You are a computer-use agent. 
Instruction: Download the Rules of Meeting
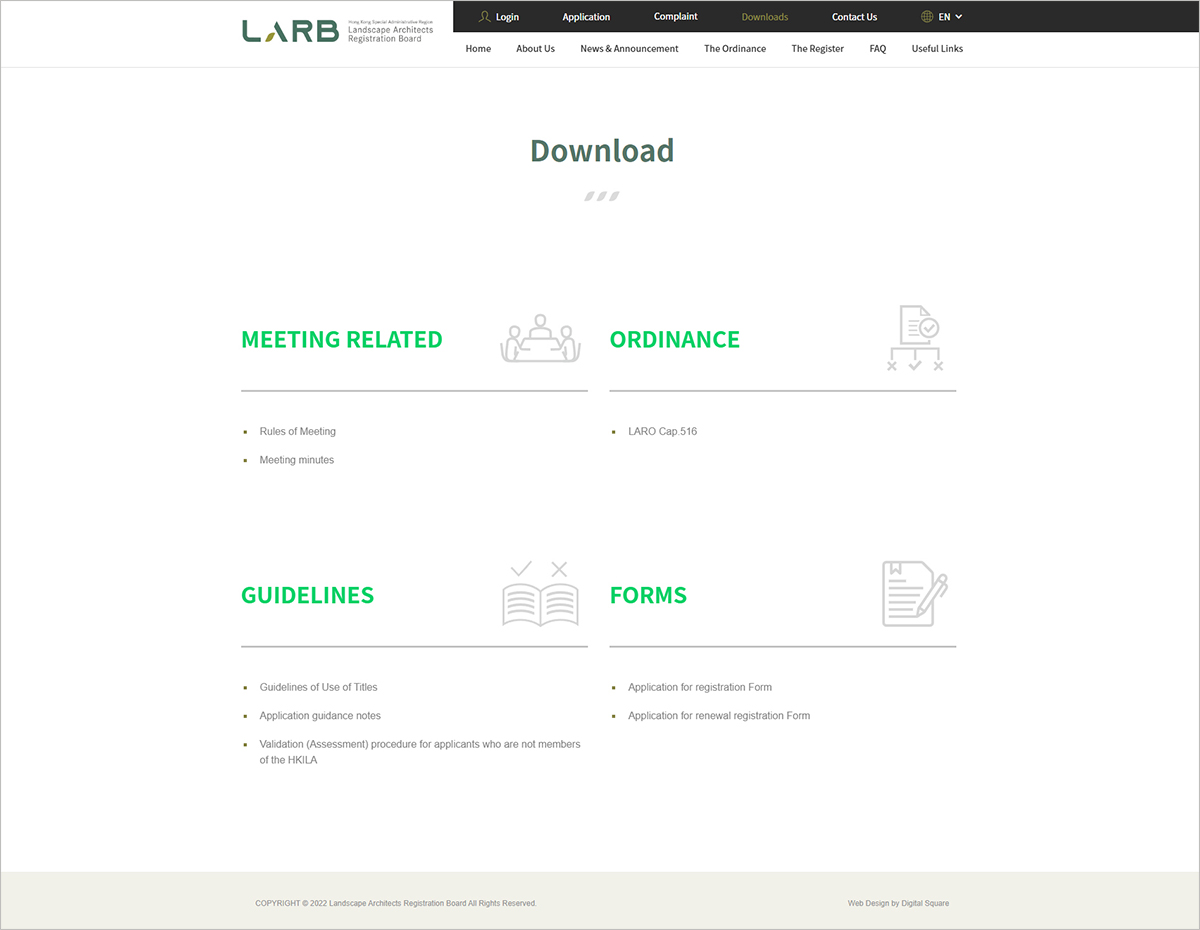[x=298, y=432]
